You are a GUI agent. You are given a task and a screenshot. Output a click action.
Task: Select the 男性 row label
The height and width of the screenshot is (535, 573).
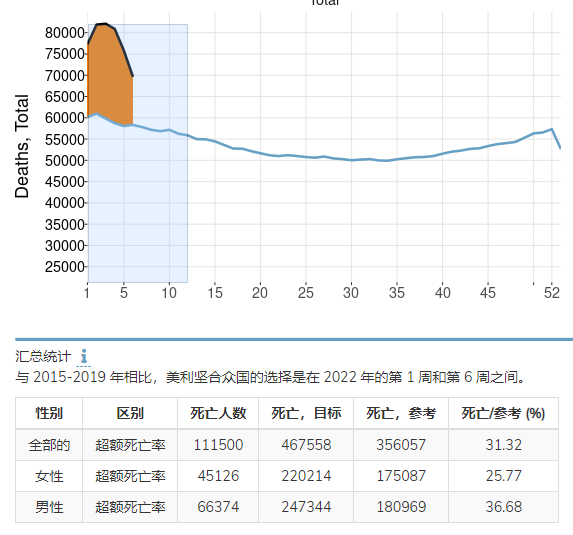(x=49, y=507)
